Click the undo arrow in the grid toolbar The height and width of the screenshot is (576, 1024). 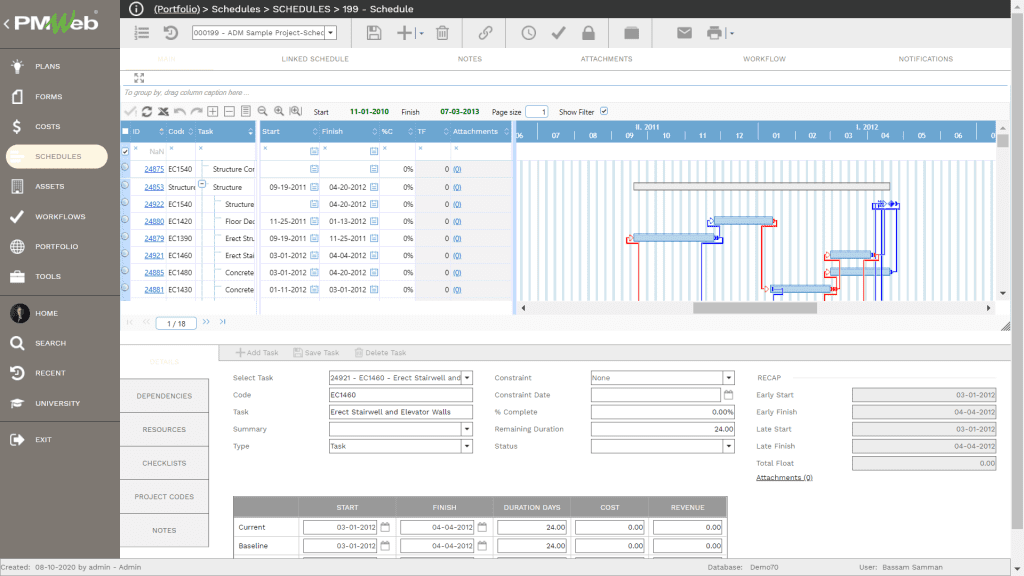[180, 112]
